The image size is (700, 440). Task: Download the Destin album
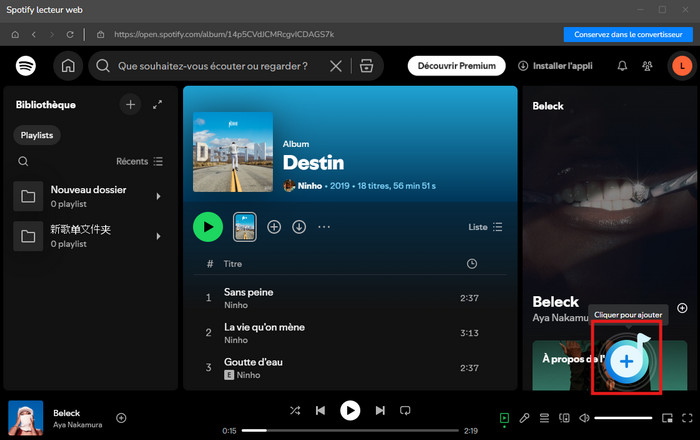(x=299, y=227)
